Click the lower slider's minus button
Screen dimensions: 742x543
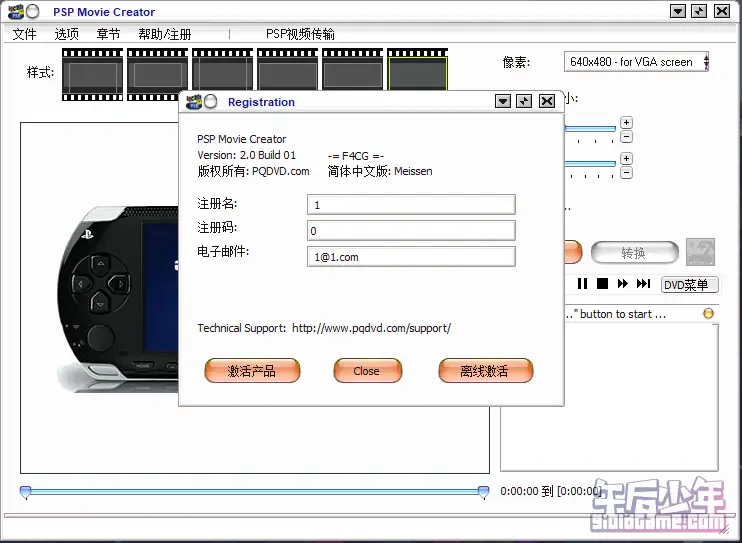(626, 172)
